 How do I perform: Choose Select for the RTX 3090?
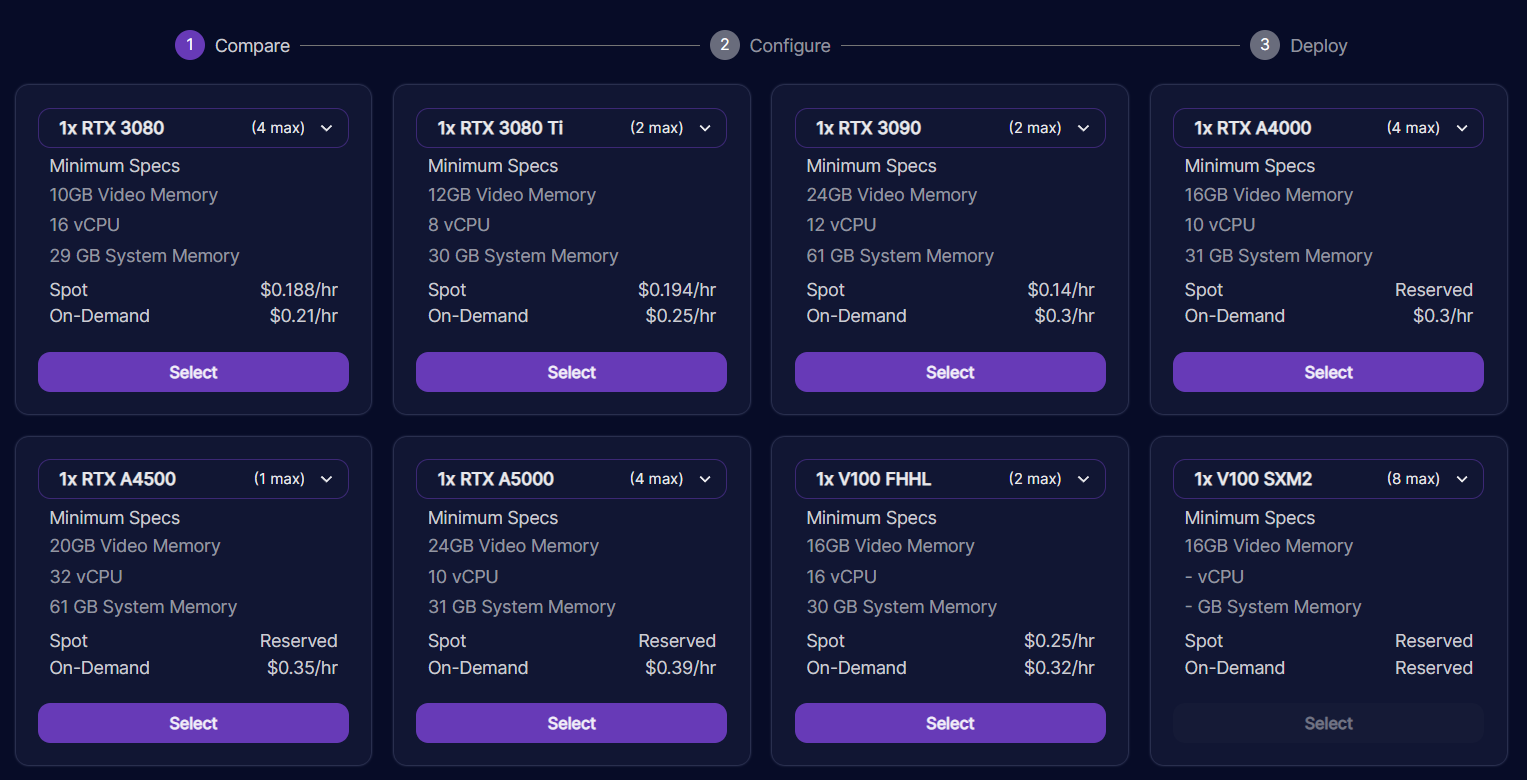click(950, 372)
